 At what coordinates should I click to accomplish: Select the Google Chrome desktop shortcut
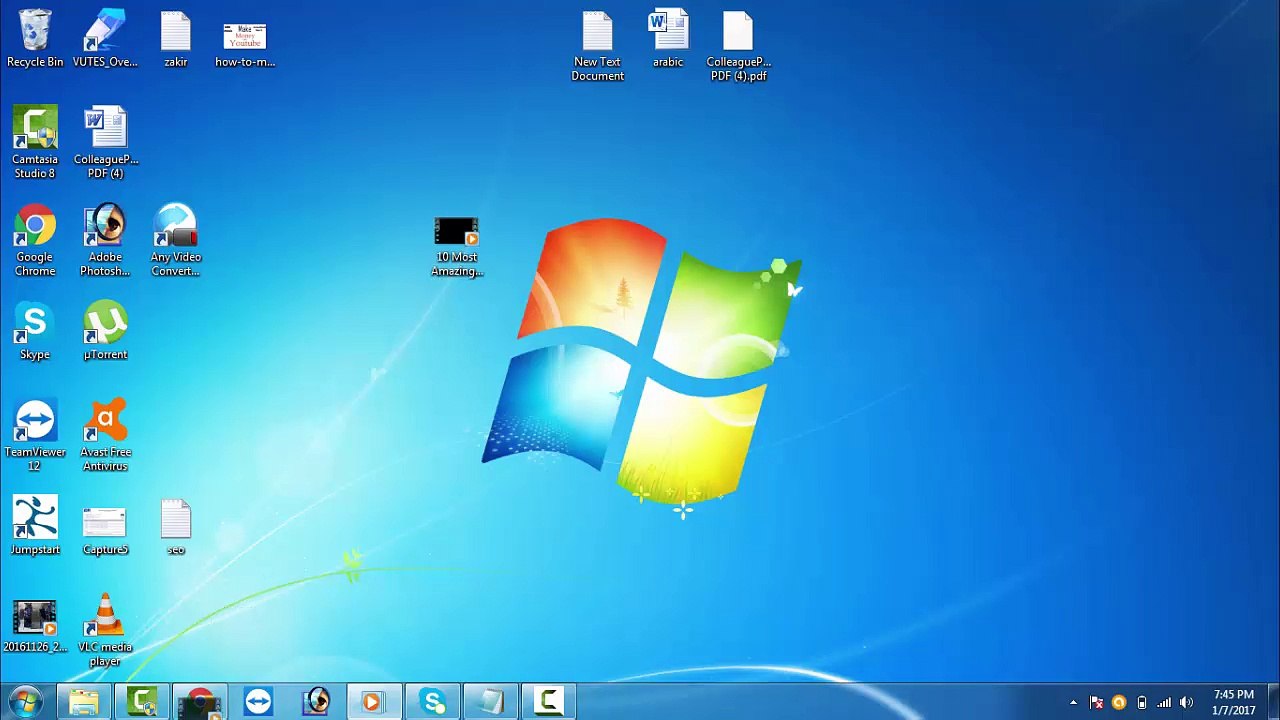coord(35,241)
